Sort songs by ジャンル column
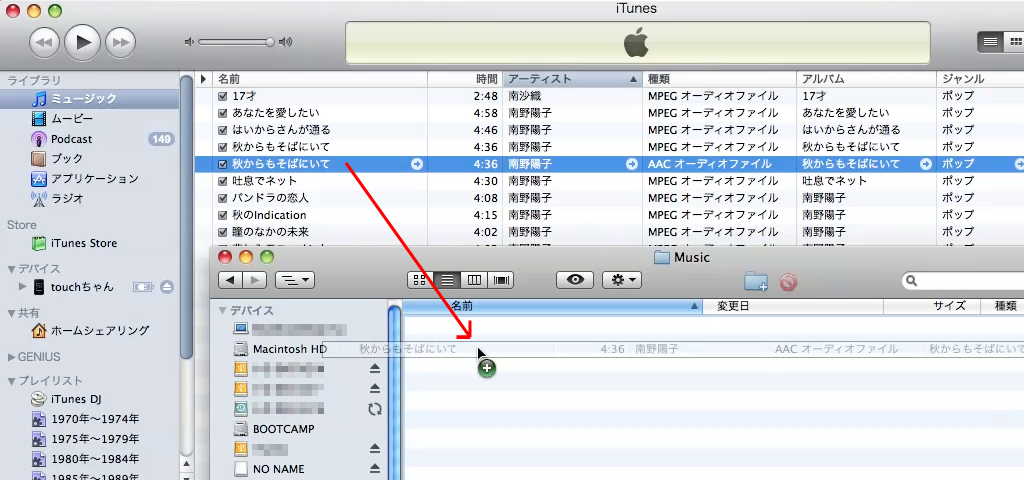This screenshot has height=480, width=1024. click(x=980, y=79)
